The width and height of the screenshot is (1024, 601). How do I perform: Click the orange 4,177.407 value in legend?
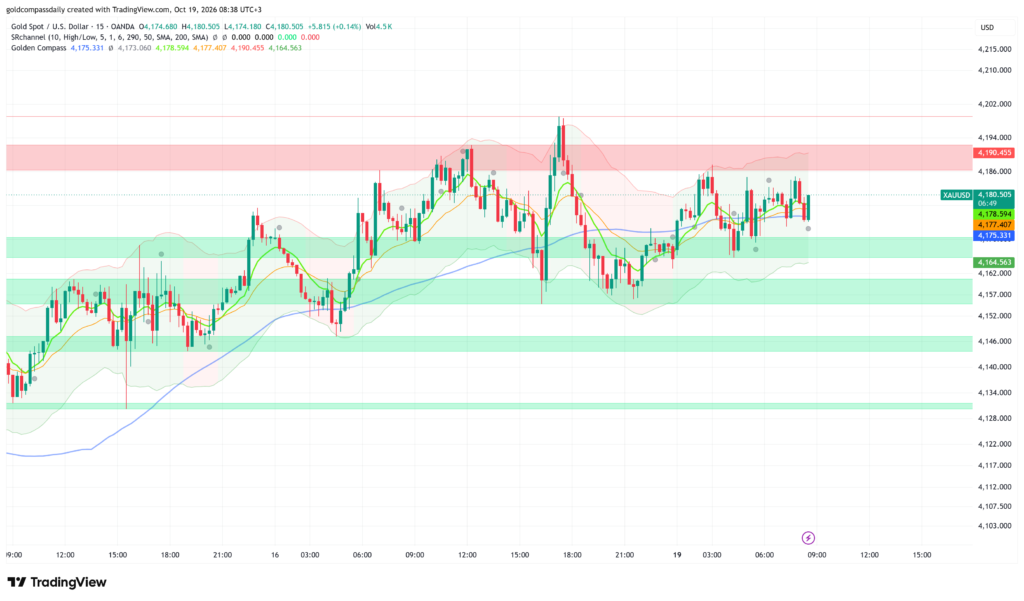click(210, 48)
